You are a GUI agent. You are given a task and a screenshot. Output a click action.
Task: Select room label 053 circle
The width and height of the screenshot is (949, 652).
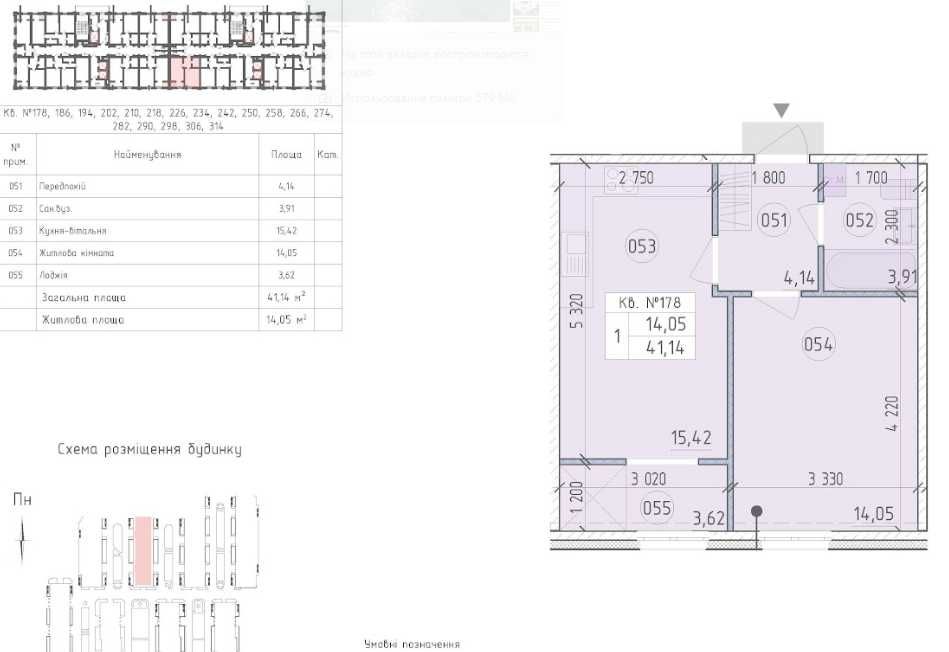click(642, 246)
